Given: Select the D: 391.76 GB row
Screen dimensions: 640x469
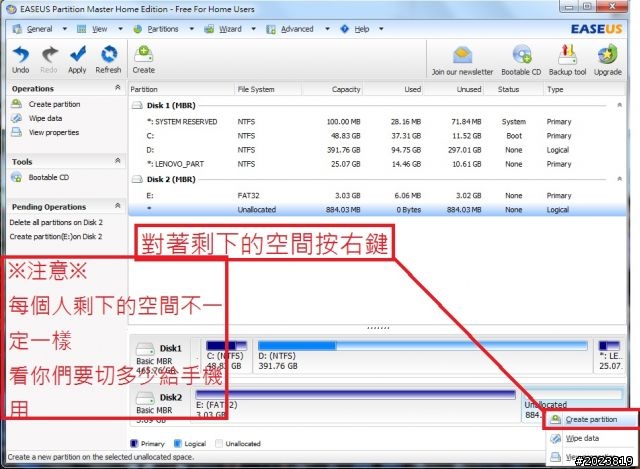Looking at the screenshot, I should click(377, 150).
